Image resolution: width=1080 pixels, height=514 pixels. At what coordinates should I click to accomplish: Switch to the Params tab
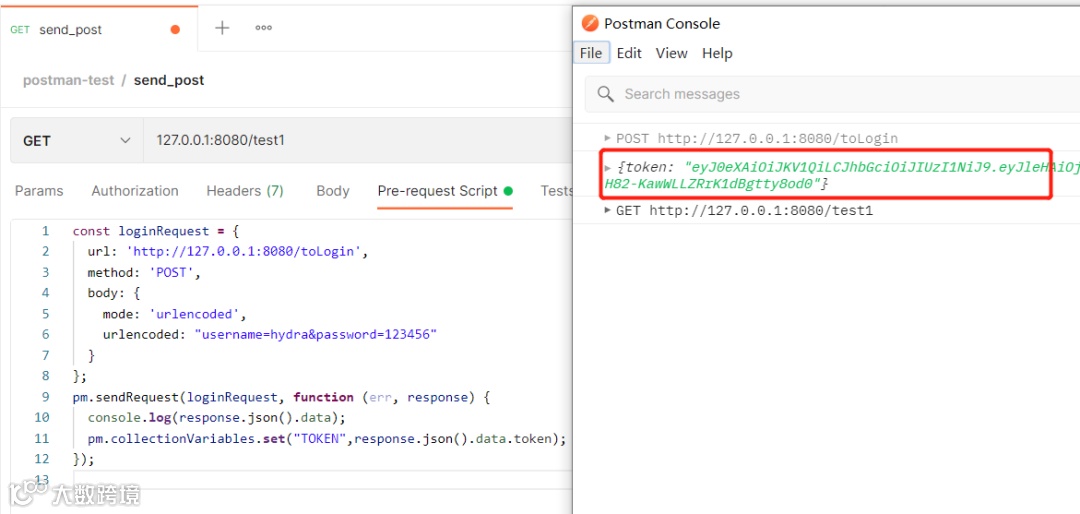click(x=39, y=191)
